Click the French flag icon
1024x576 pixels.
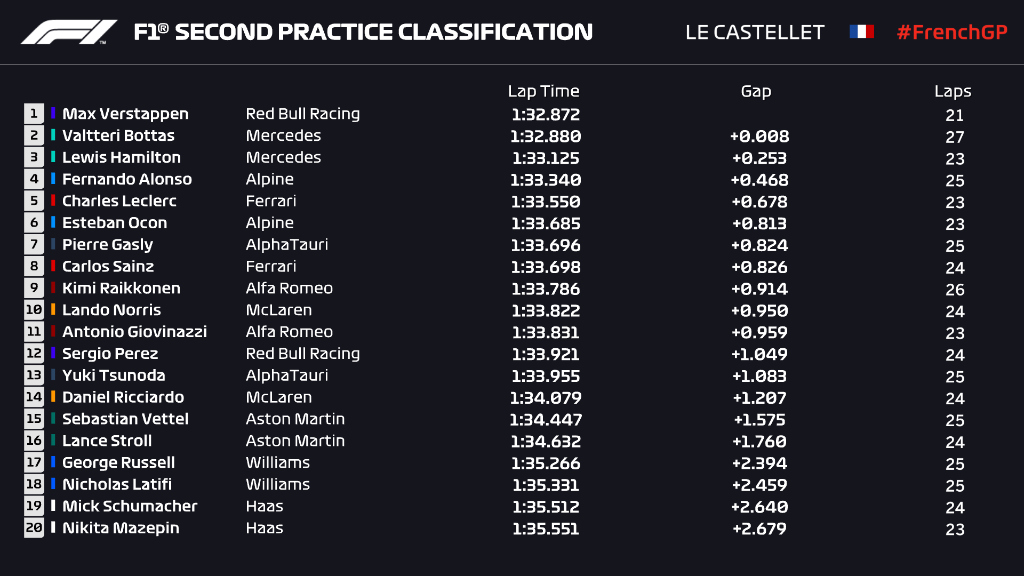(861, 32)
